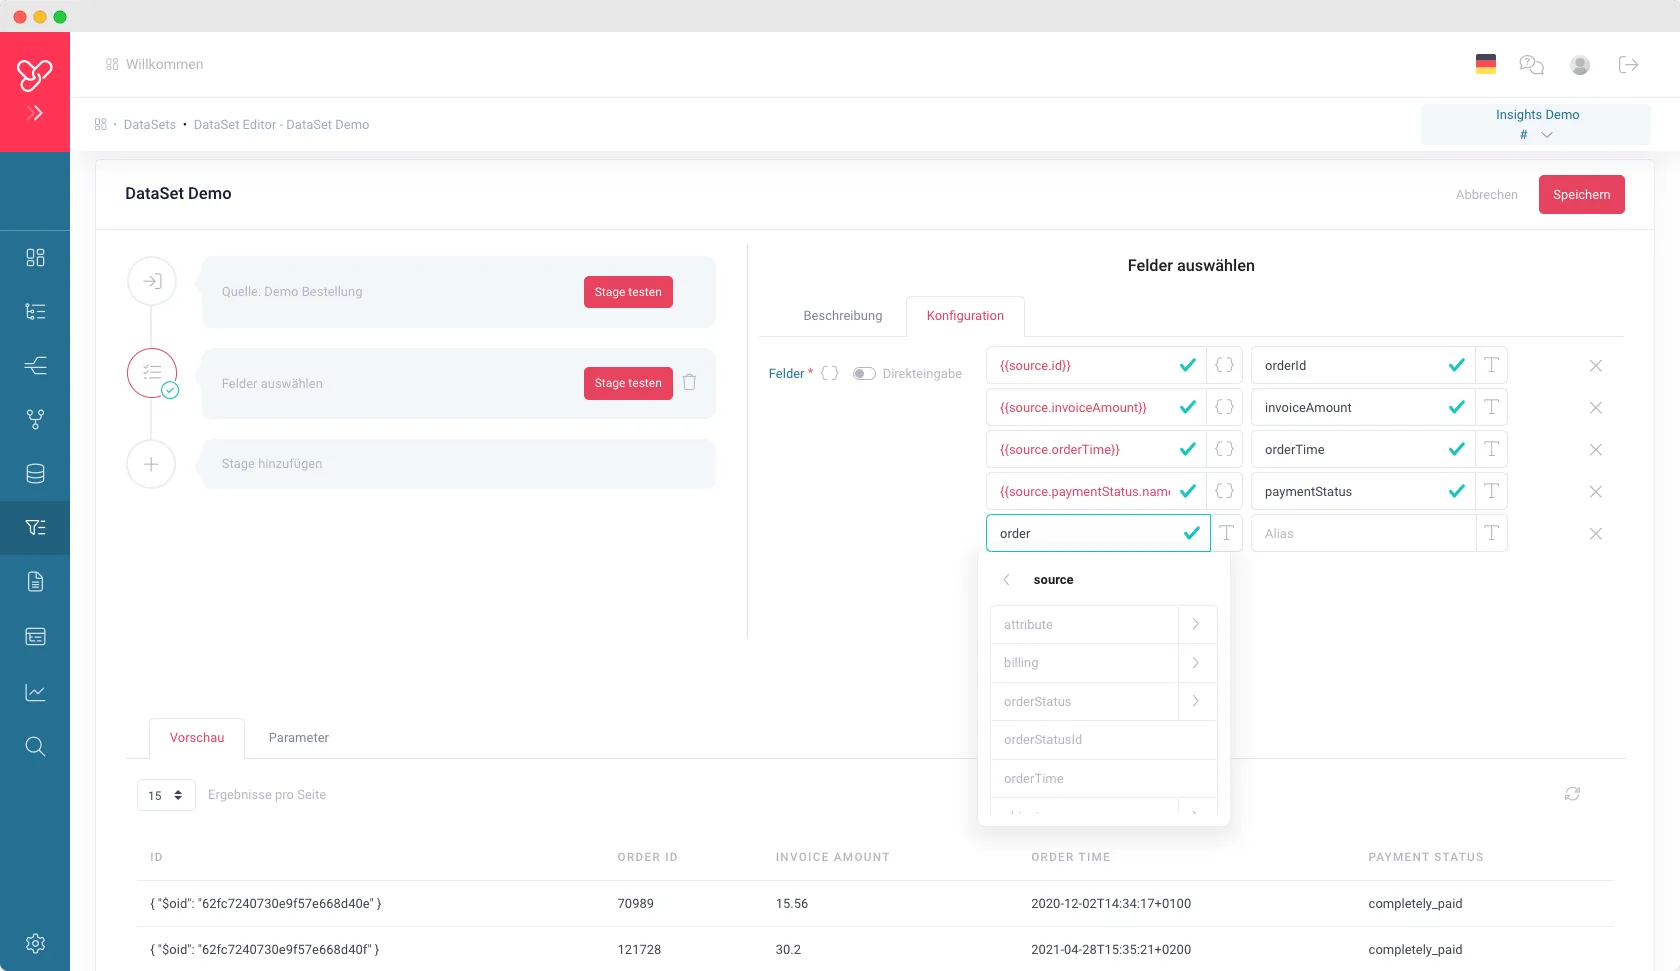Go back from source in dropdown
This screenshot has height=971, width=1680.
tap(1007, 580)
